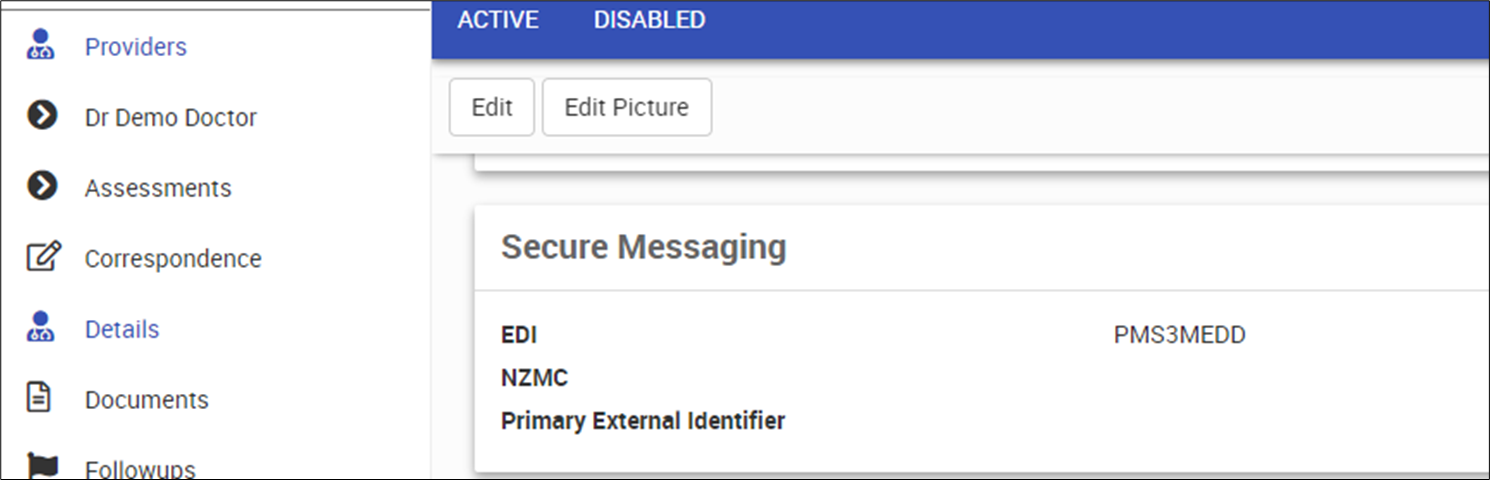Click the EDI value PMS3MEDD
This screenshot has height=480, width=1490.
(1179, 336)
